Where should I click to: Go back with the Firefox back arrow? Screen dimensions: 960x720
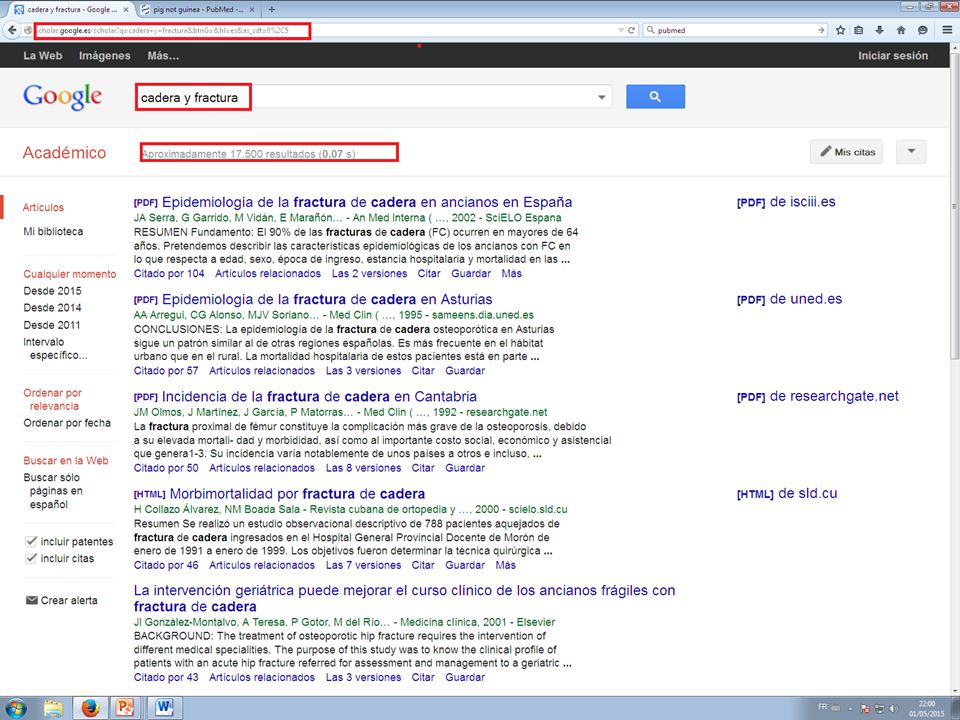pos(12,30)
